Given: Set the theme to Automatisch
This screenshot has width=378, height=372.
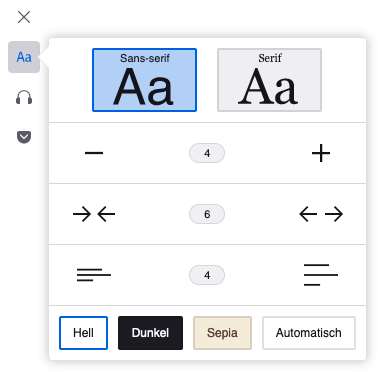Looking at the screenshot, I should [309, 333].
